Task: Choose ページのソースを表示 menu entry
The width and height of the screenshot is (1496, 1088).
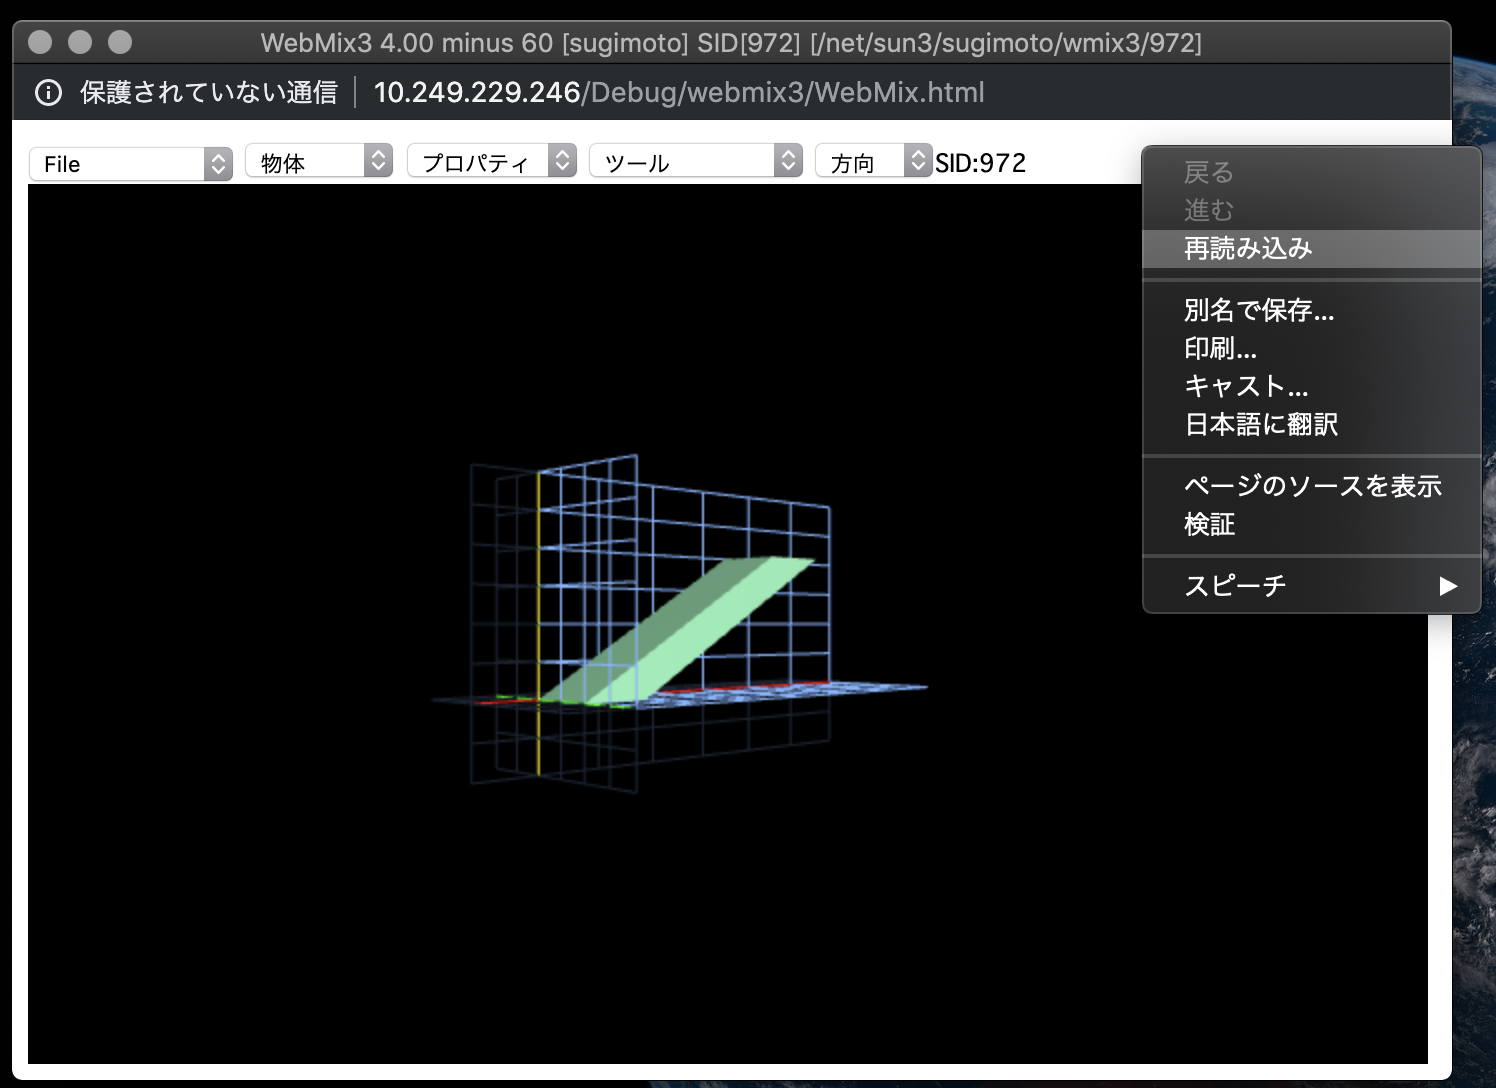Action: click(1311, 487)
